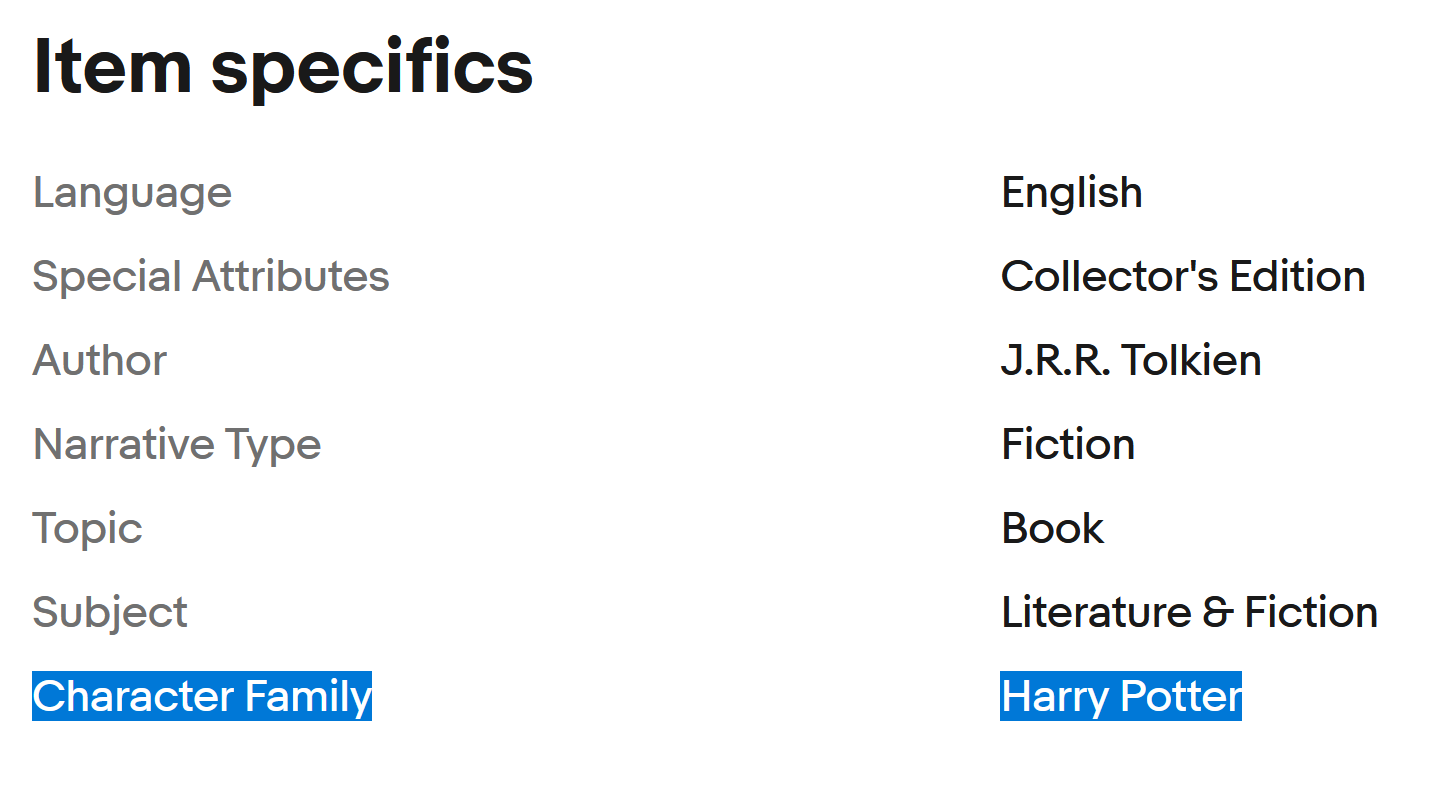
Task: Select the Book topic value
Action: pyautogui.click(x=1052, y=529)
